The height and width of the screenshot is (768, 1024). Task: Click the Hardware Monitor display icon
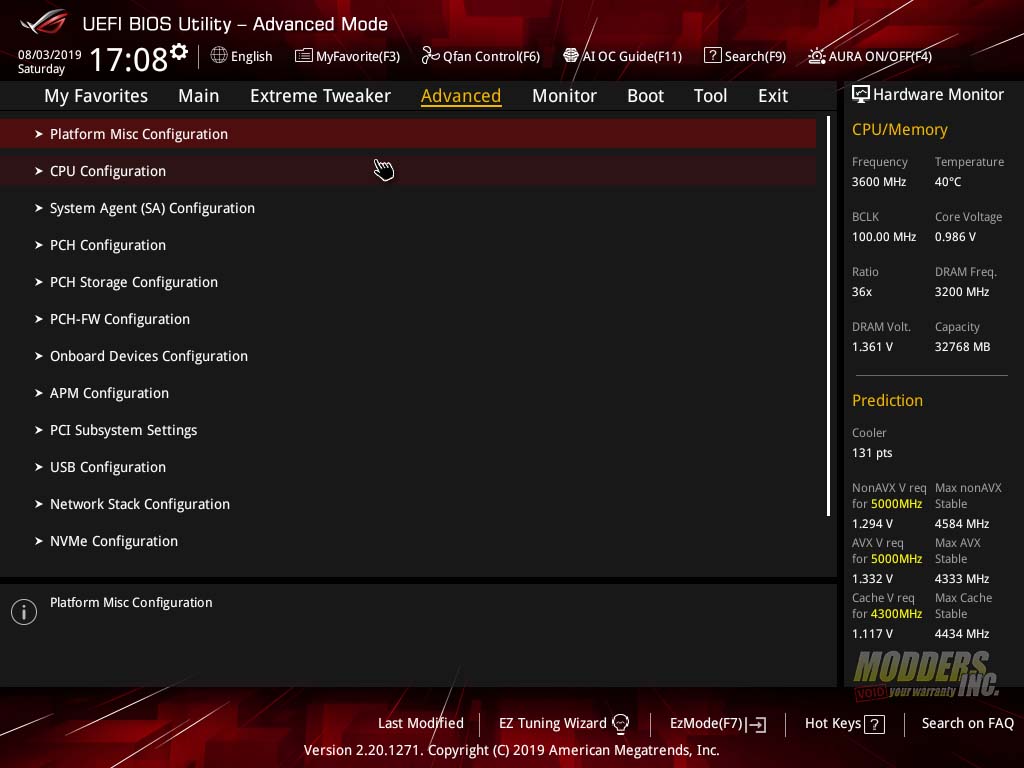[861, 95]
